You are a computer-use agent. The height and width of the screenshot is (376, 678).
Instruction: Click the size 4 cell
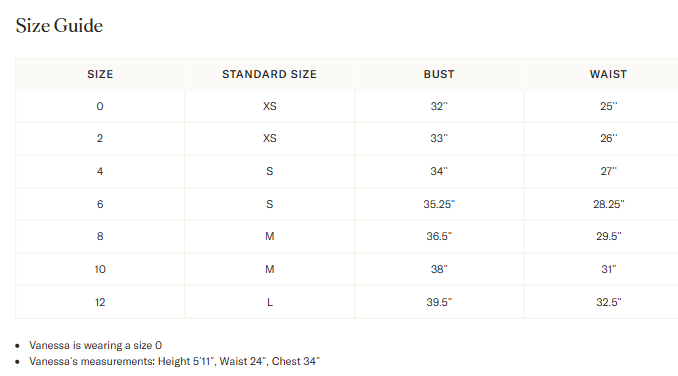pyautogui.click(x=100, y=171)
